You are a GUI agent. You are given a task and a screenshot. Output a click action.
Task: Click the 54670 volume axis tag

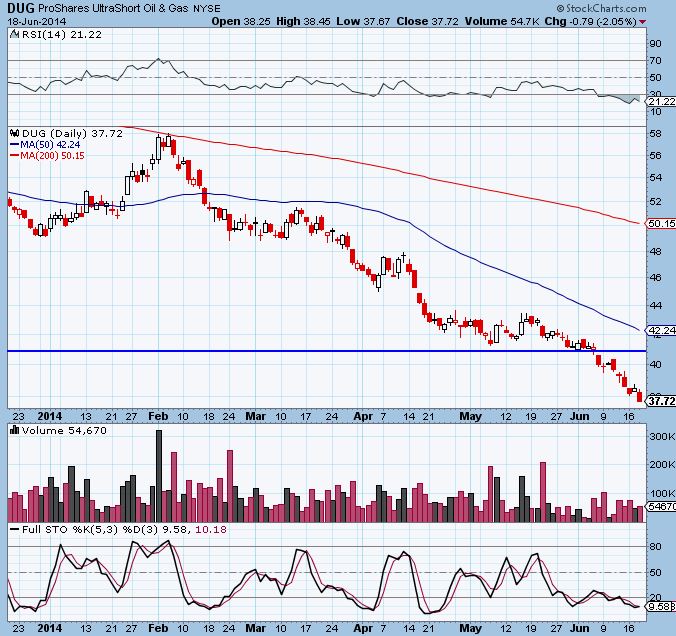pos(660,506)
